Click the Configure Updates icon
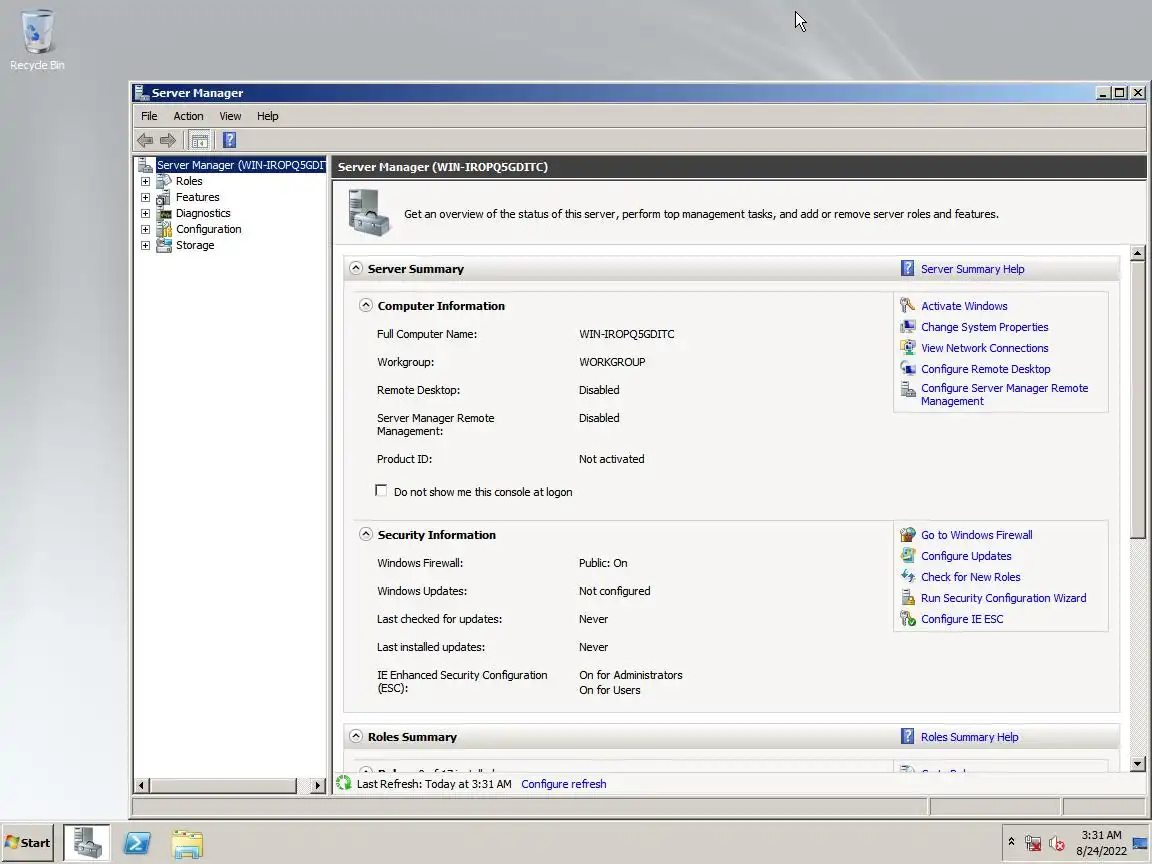This screenshot has height=864, width=1152. point(908,555)
